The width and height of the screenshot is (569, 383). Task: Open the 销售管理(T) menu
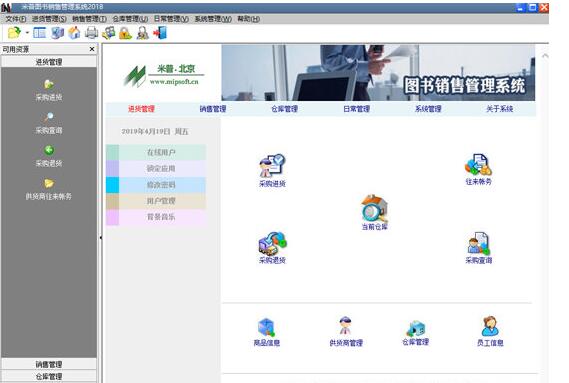[89, 19]
